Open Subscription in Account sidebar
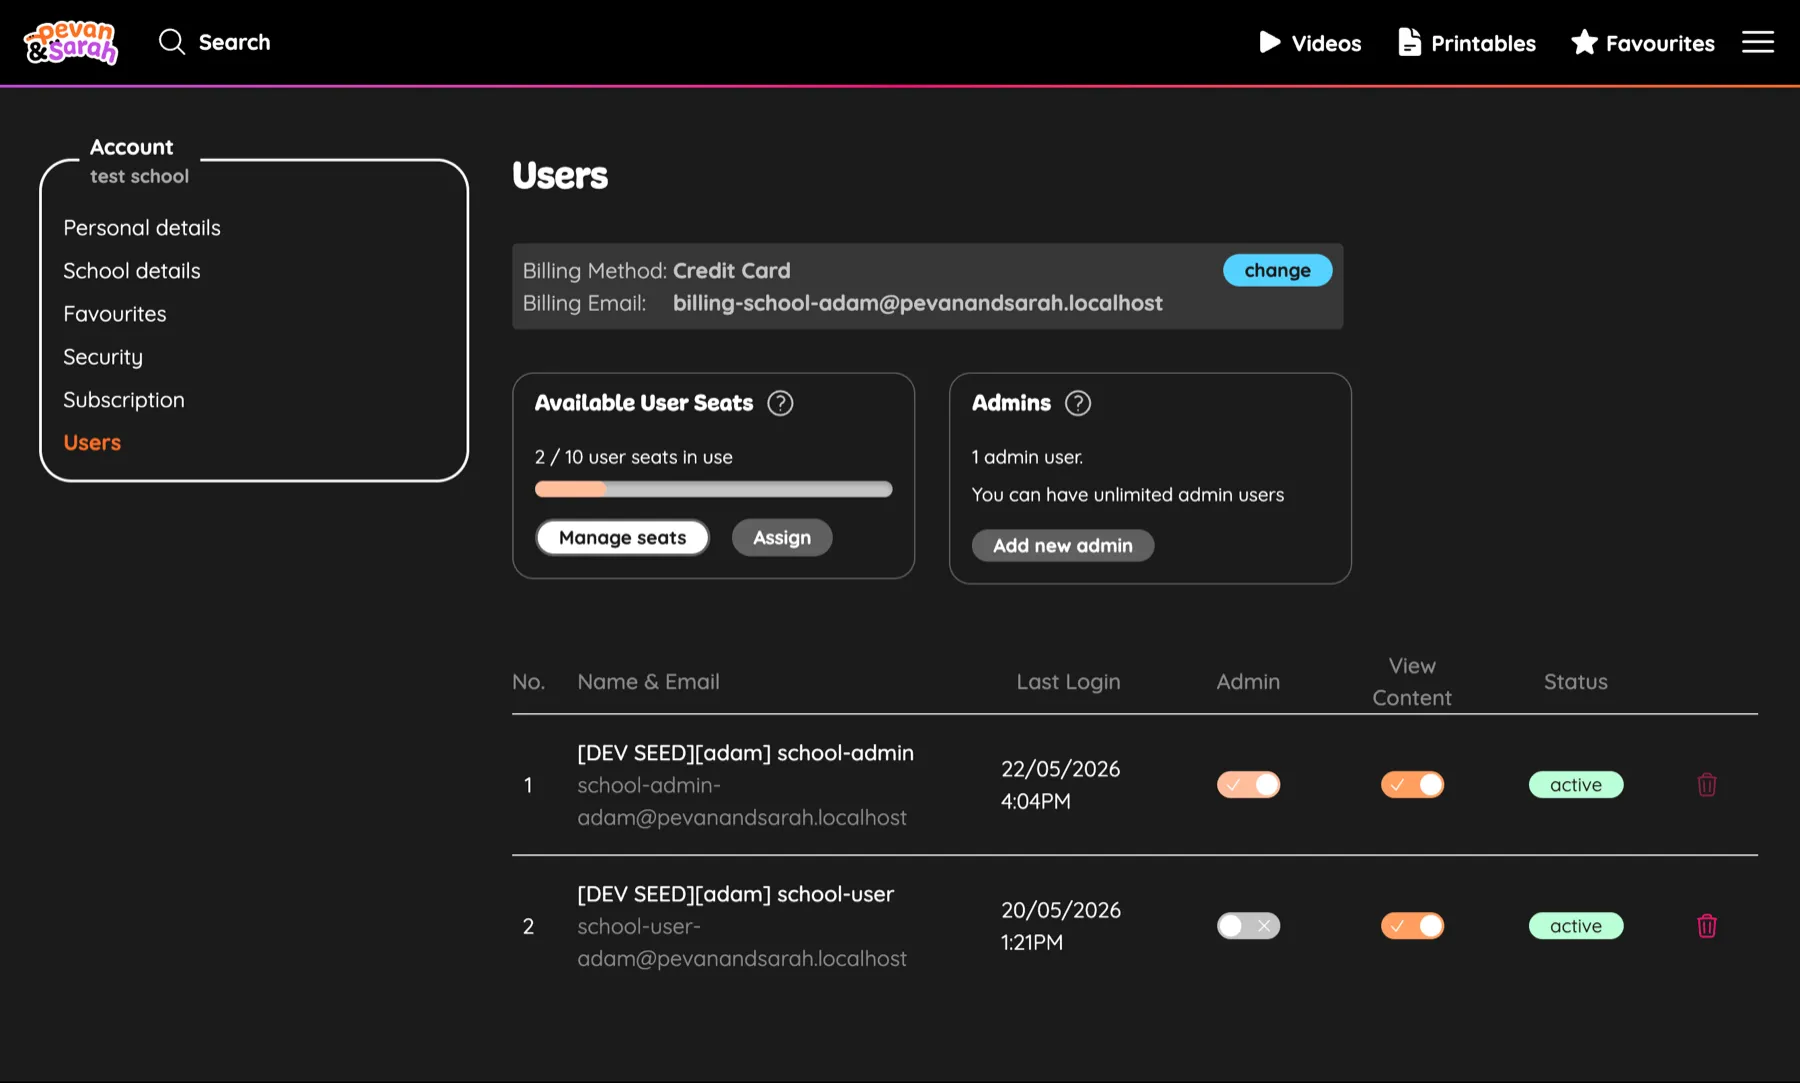The width and height of the screenshot is (1800, 1083). click(124, 400)
